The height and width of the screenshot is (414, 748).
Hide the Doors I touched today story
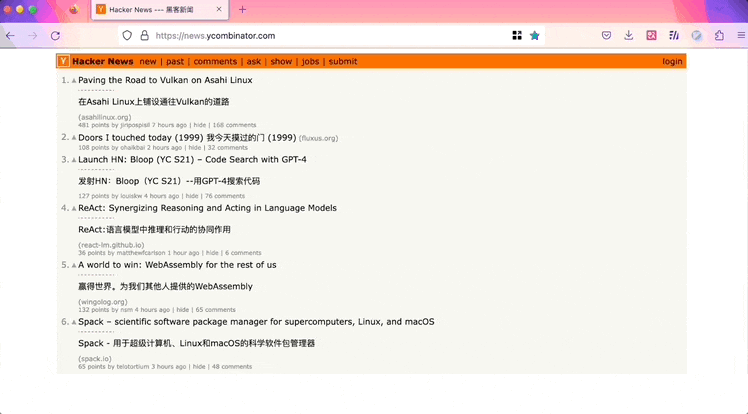tap(195, 147)
